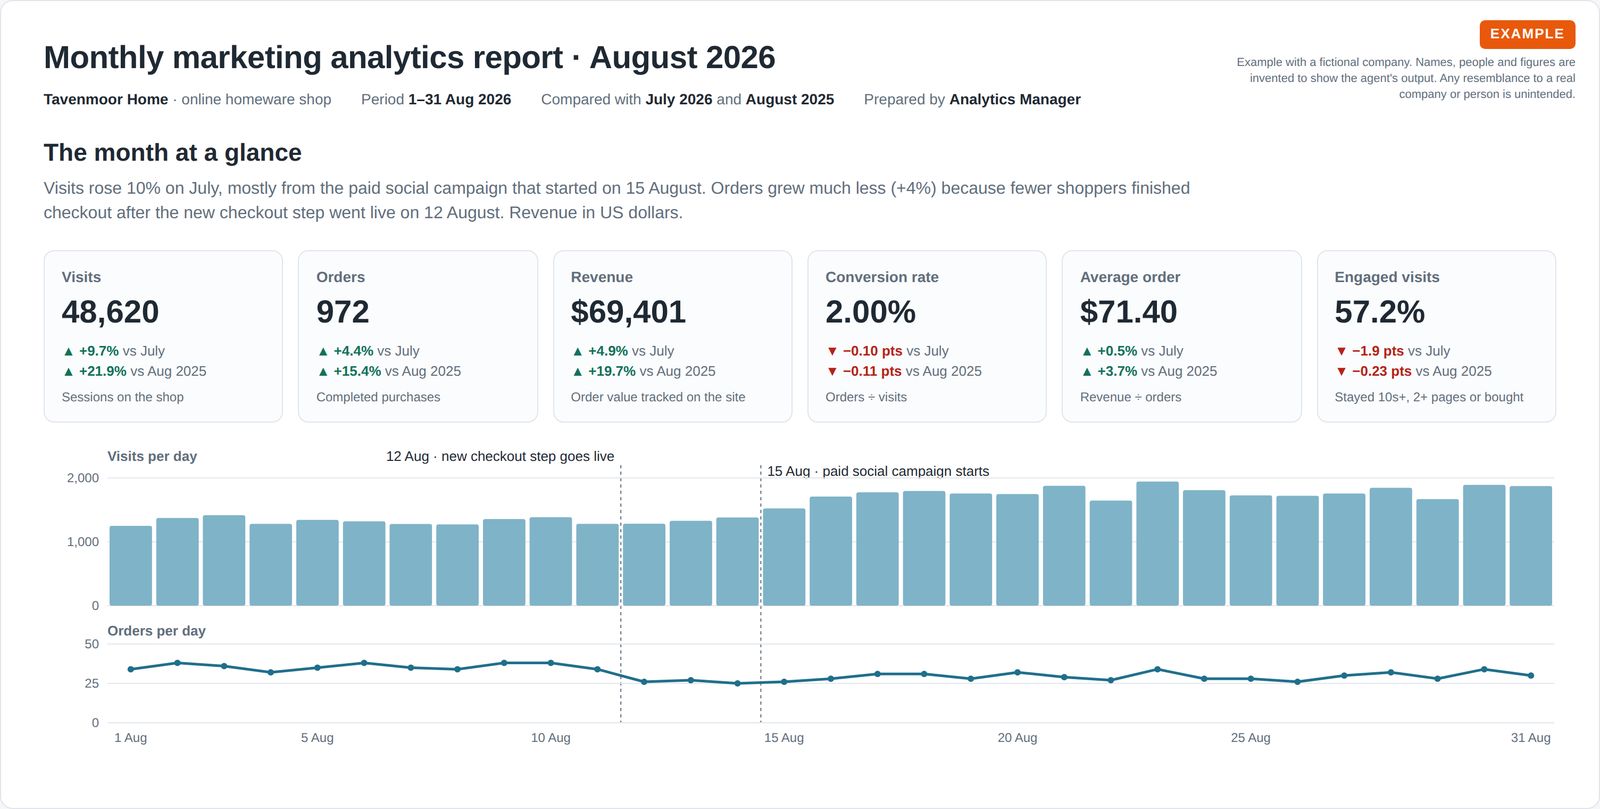Select the visits bar for 20 Aug
Viewport: 1600px width, 809px height.
1017,550
